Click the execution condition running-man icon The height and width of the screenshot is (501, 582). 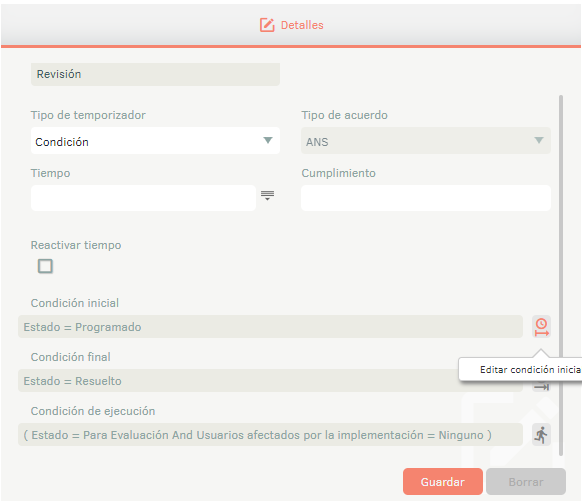(541, 435)
